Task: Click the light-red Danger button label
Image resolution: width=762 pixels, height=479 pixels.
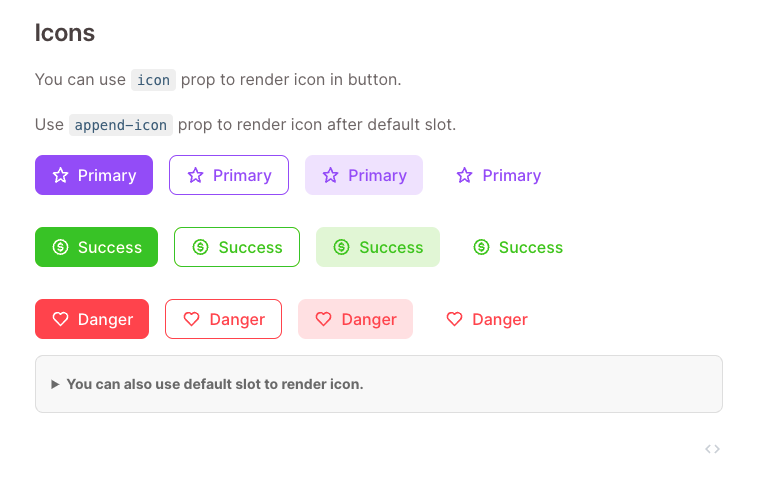Action: point(369,320)
